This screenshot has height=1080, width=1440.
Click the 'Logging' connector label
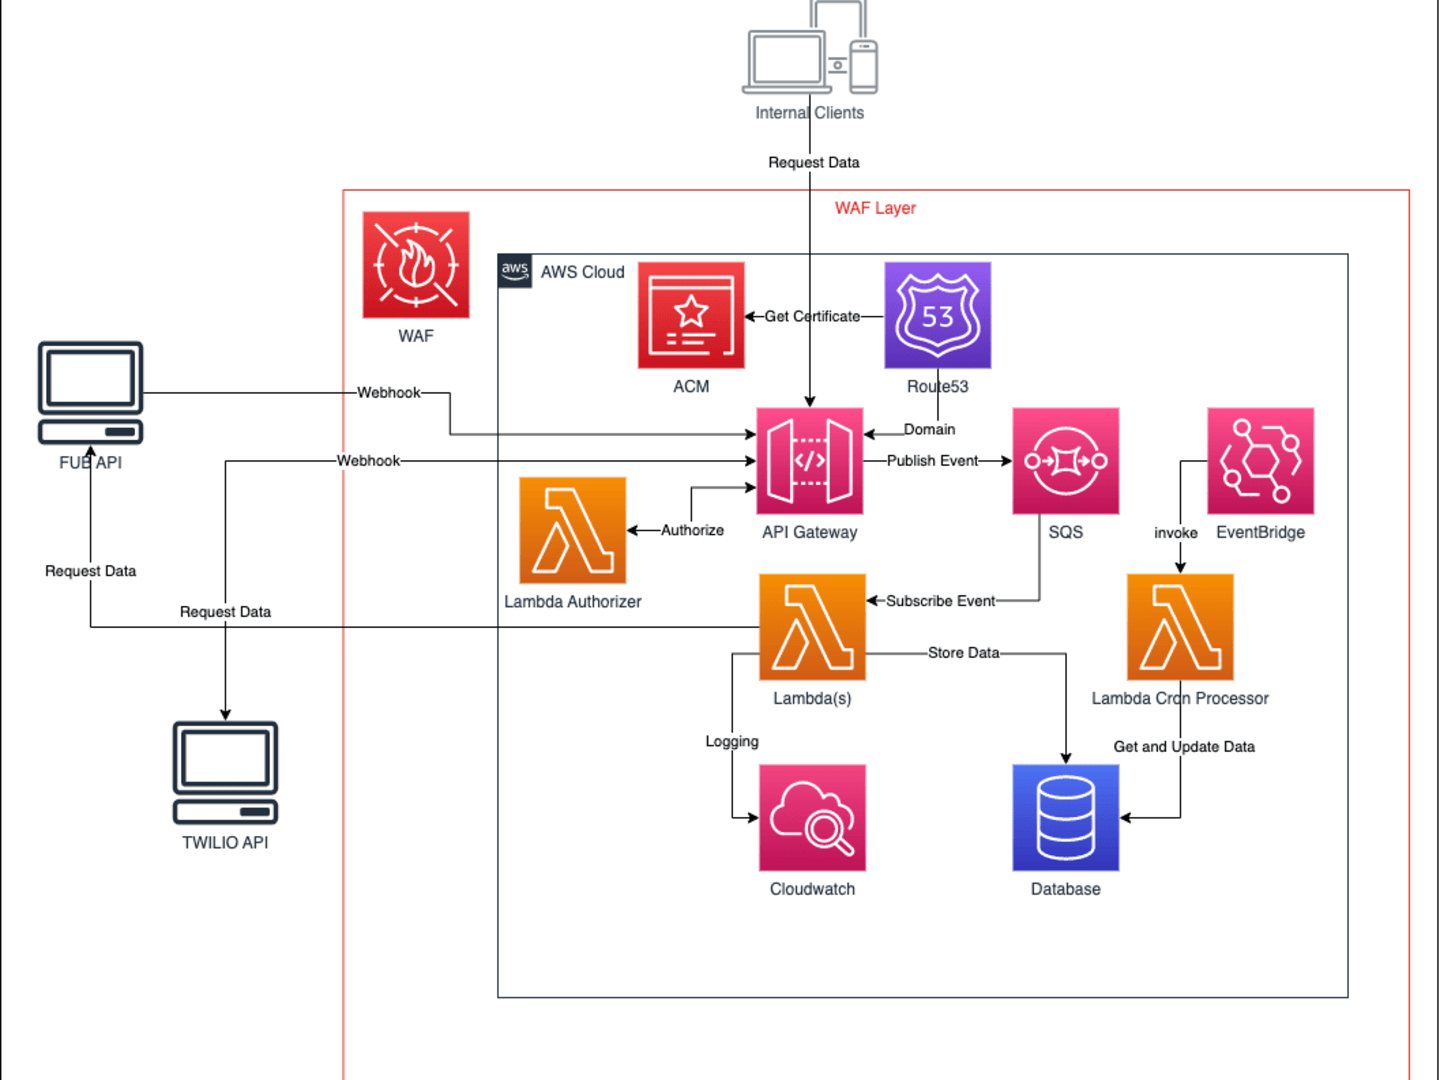(x=732, y=742)
